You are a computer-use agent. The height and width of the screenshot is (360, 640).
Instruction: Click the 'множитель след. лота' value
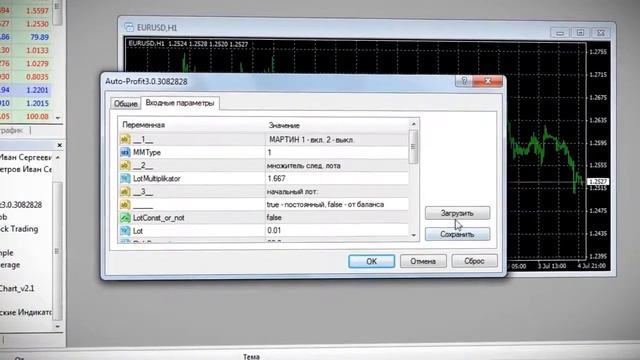pos(304,166)
